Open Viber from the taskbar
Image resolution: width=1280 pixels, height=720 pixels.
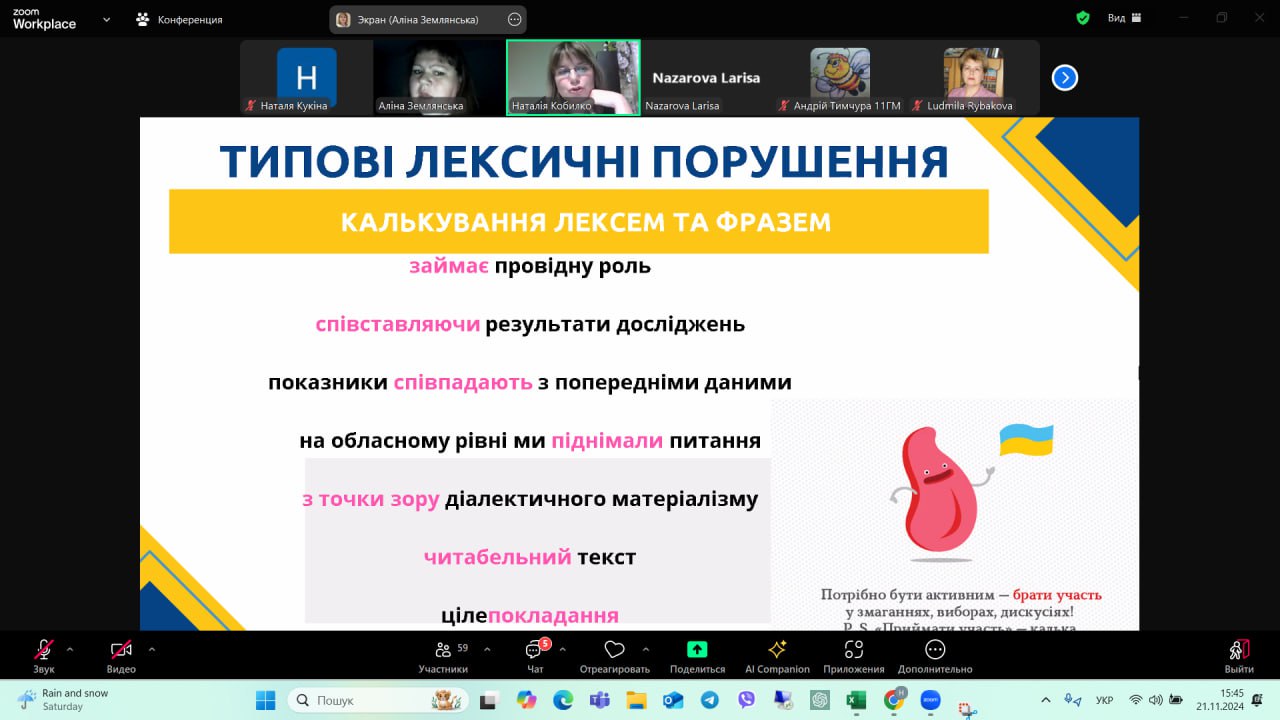pyautogui.click(x=746, y=700)
